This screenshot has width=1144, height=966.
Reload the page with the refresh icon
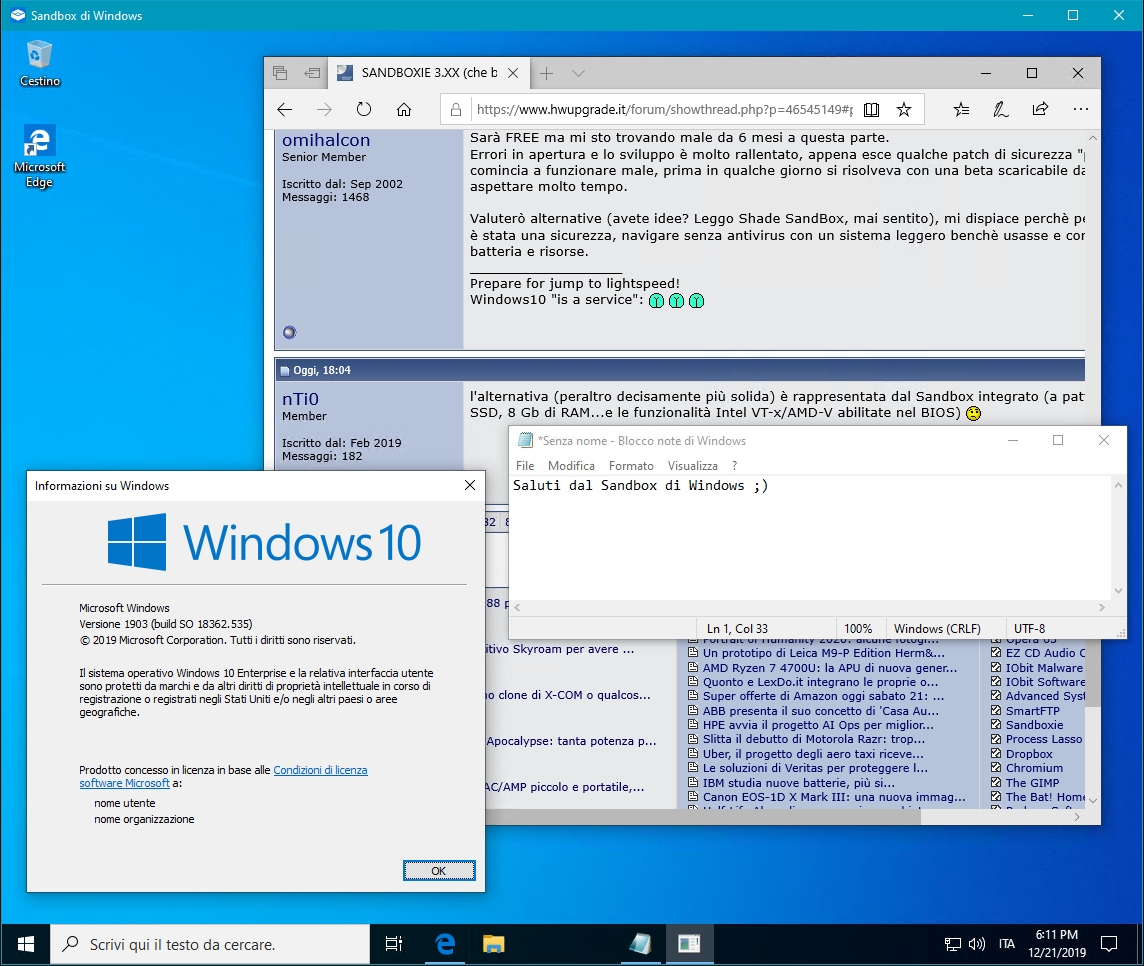[x=363, y=109]
